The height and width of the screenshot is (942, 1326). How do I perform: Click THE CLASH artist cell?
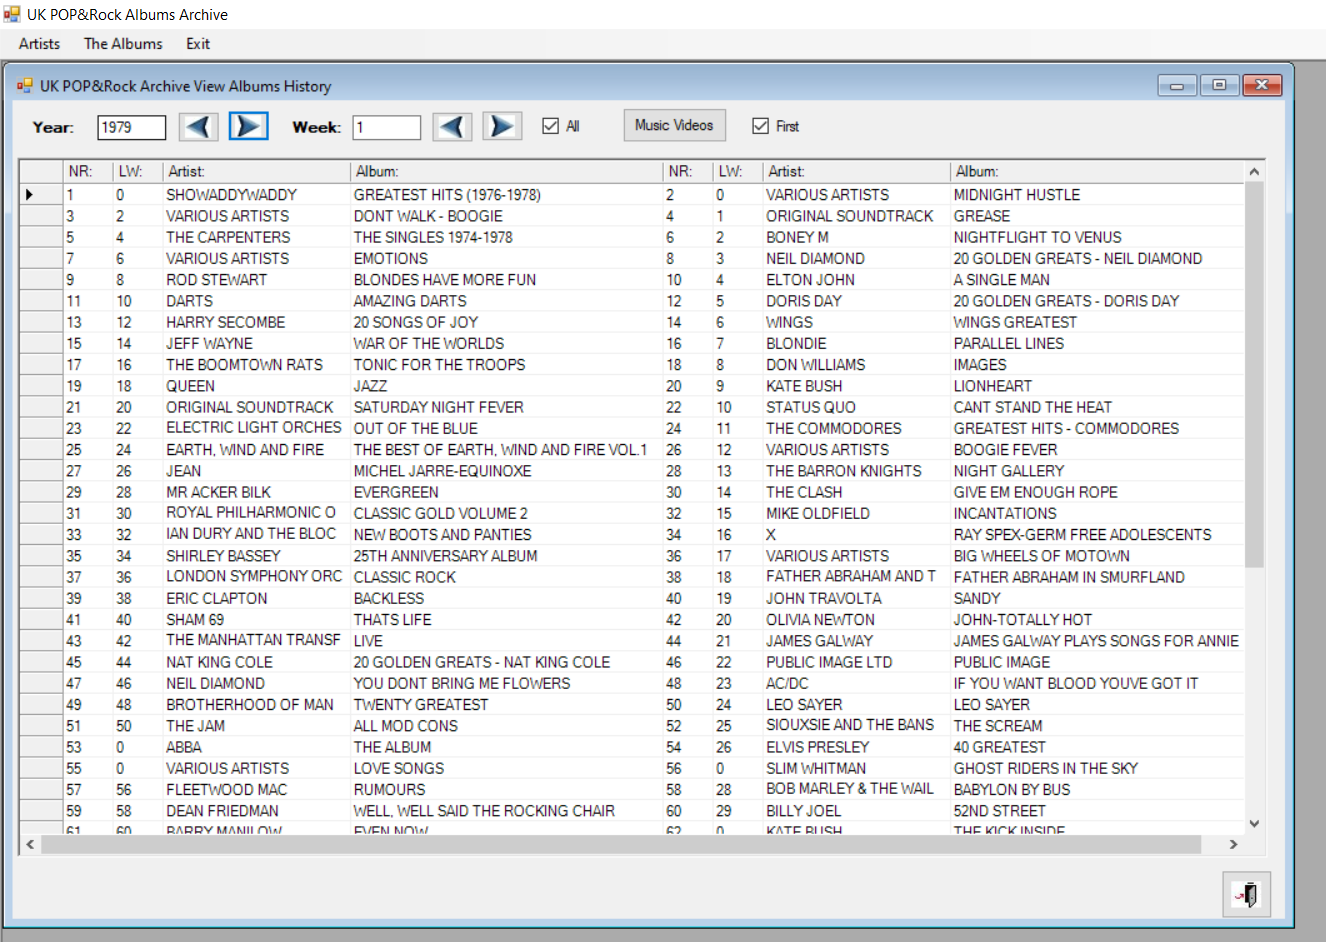pos(856,492)
